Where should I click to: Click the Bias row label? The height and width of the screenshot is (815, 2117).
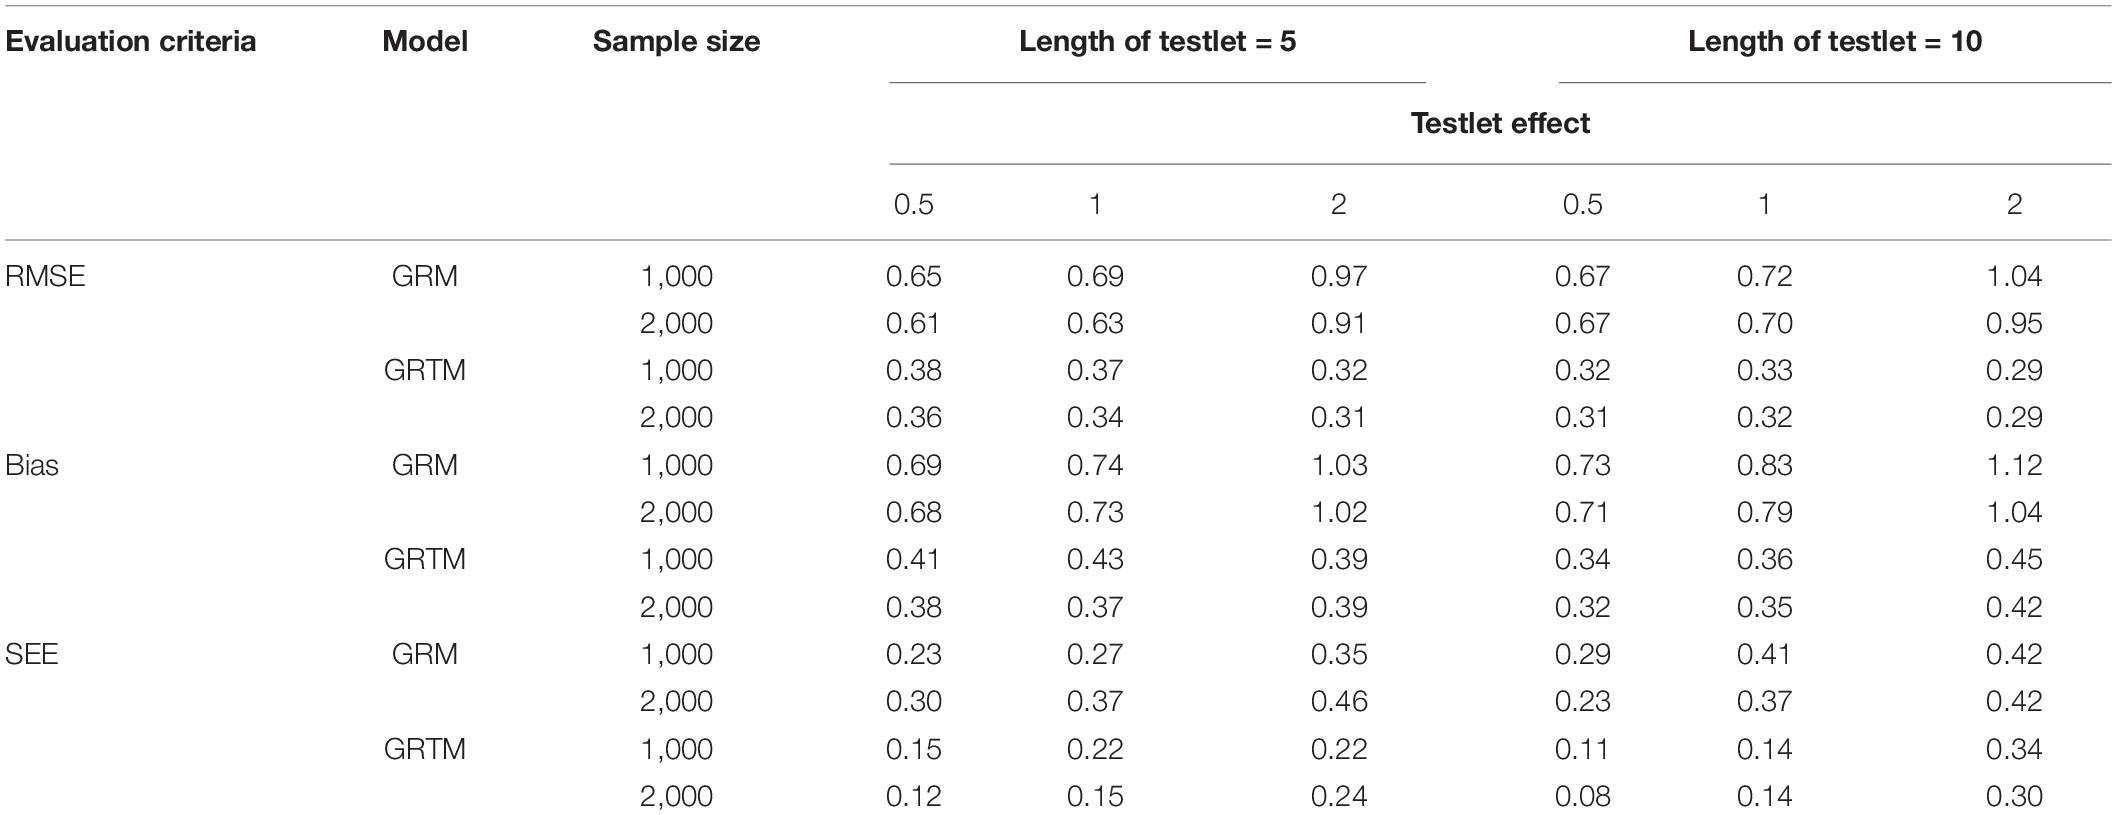32,465
